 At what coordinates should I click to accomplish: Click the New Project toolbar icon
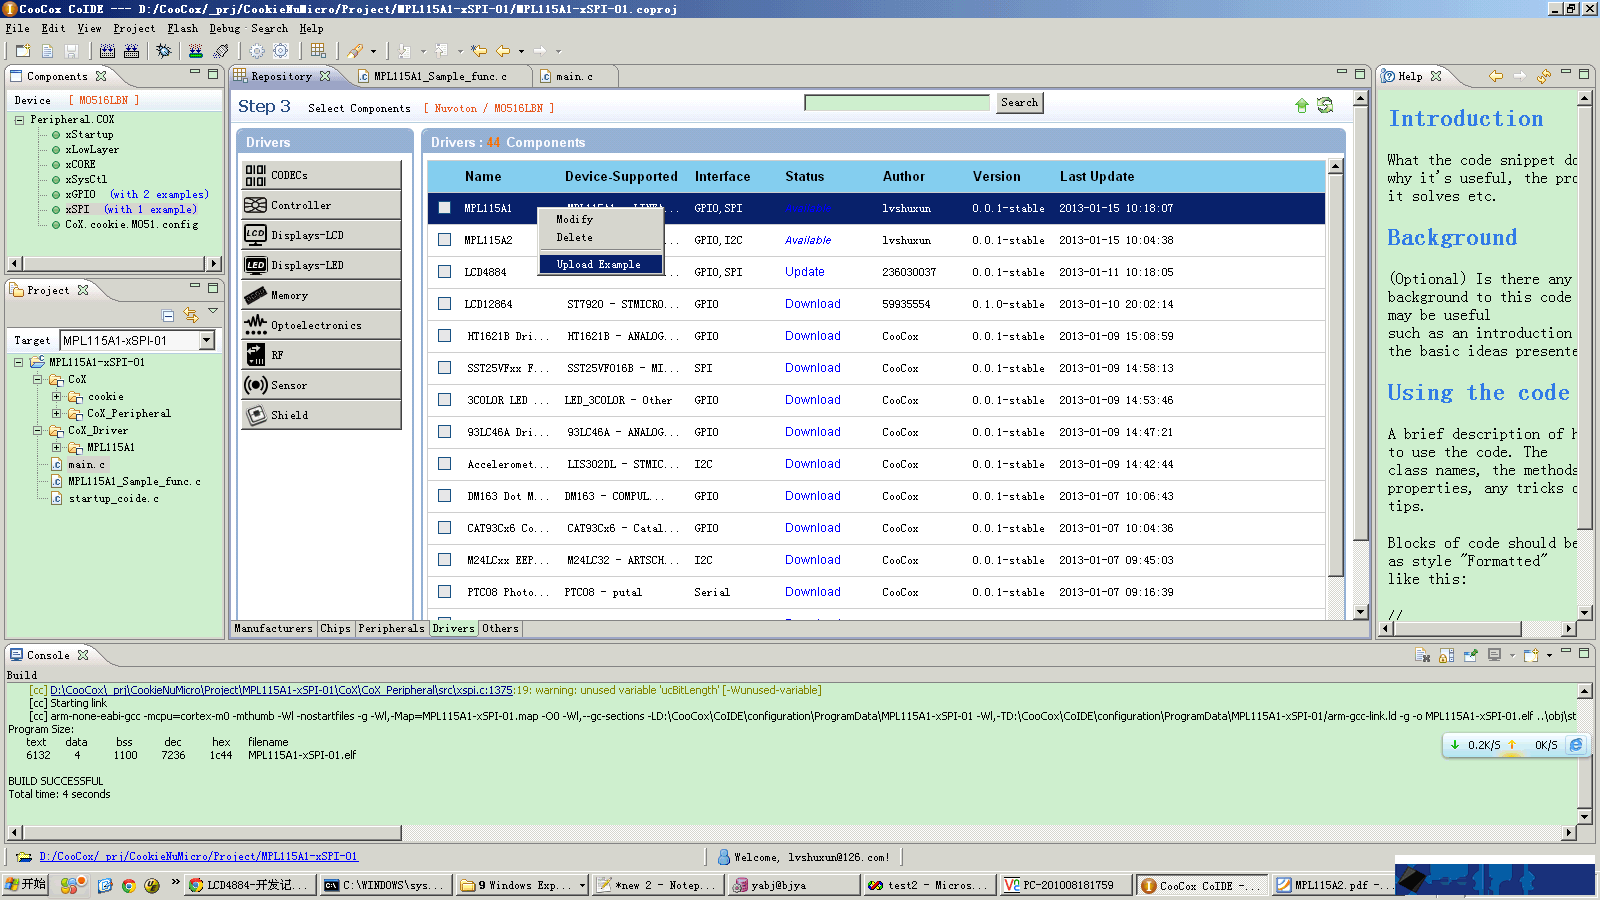pos(23,50)
